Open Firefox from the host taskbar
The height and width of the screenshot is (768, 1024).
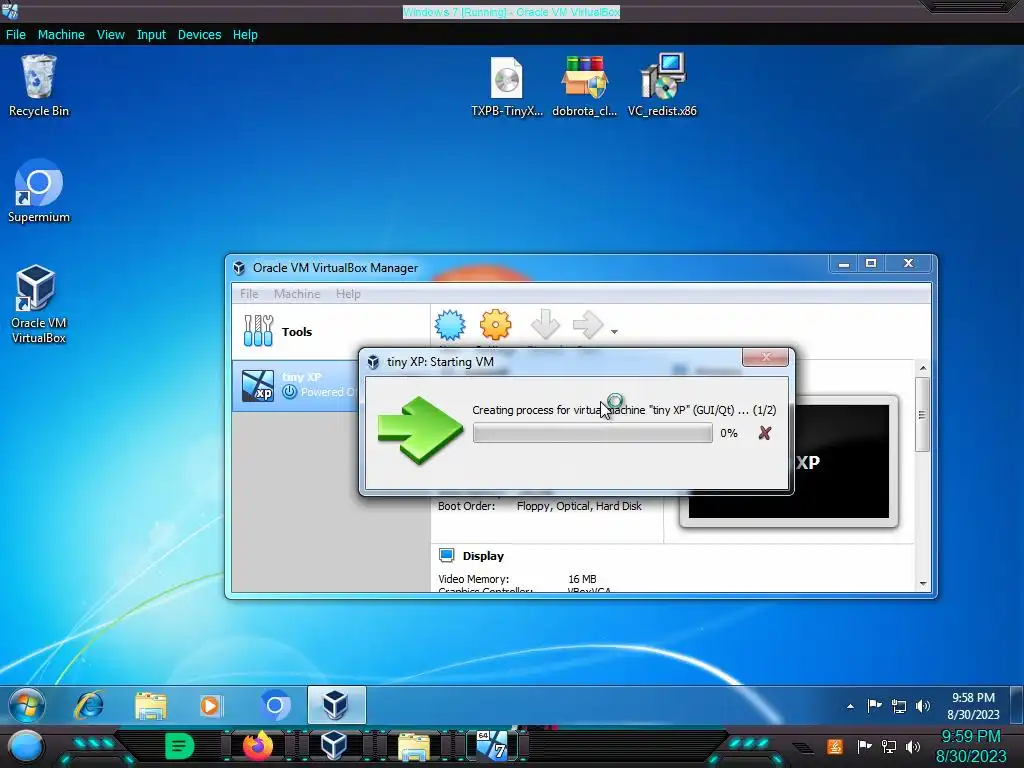[x=257, y=746]
